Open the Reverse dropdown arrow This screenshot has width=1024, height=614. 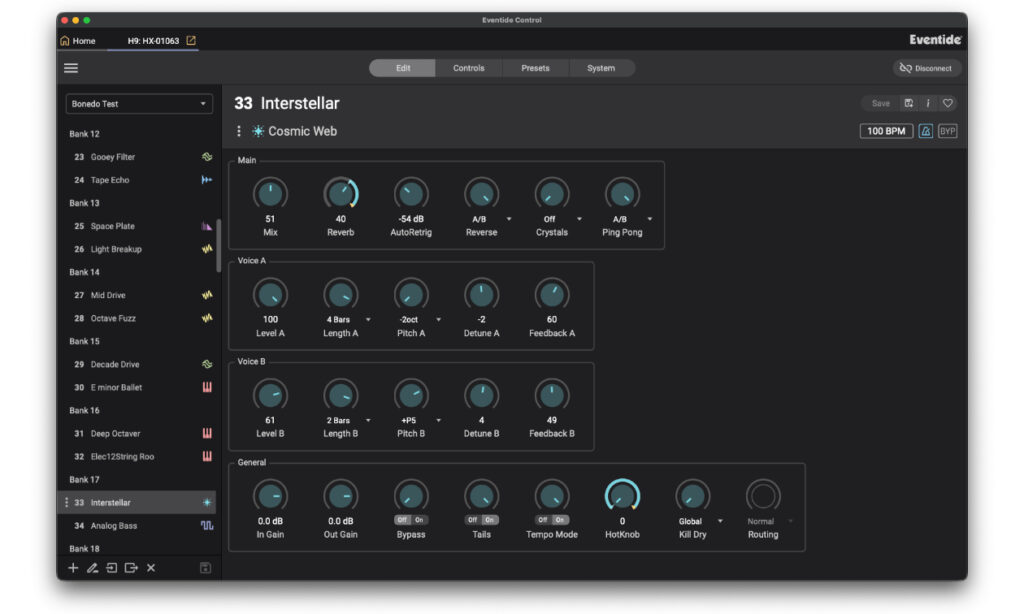click(x=509, y=219)
